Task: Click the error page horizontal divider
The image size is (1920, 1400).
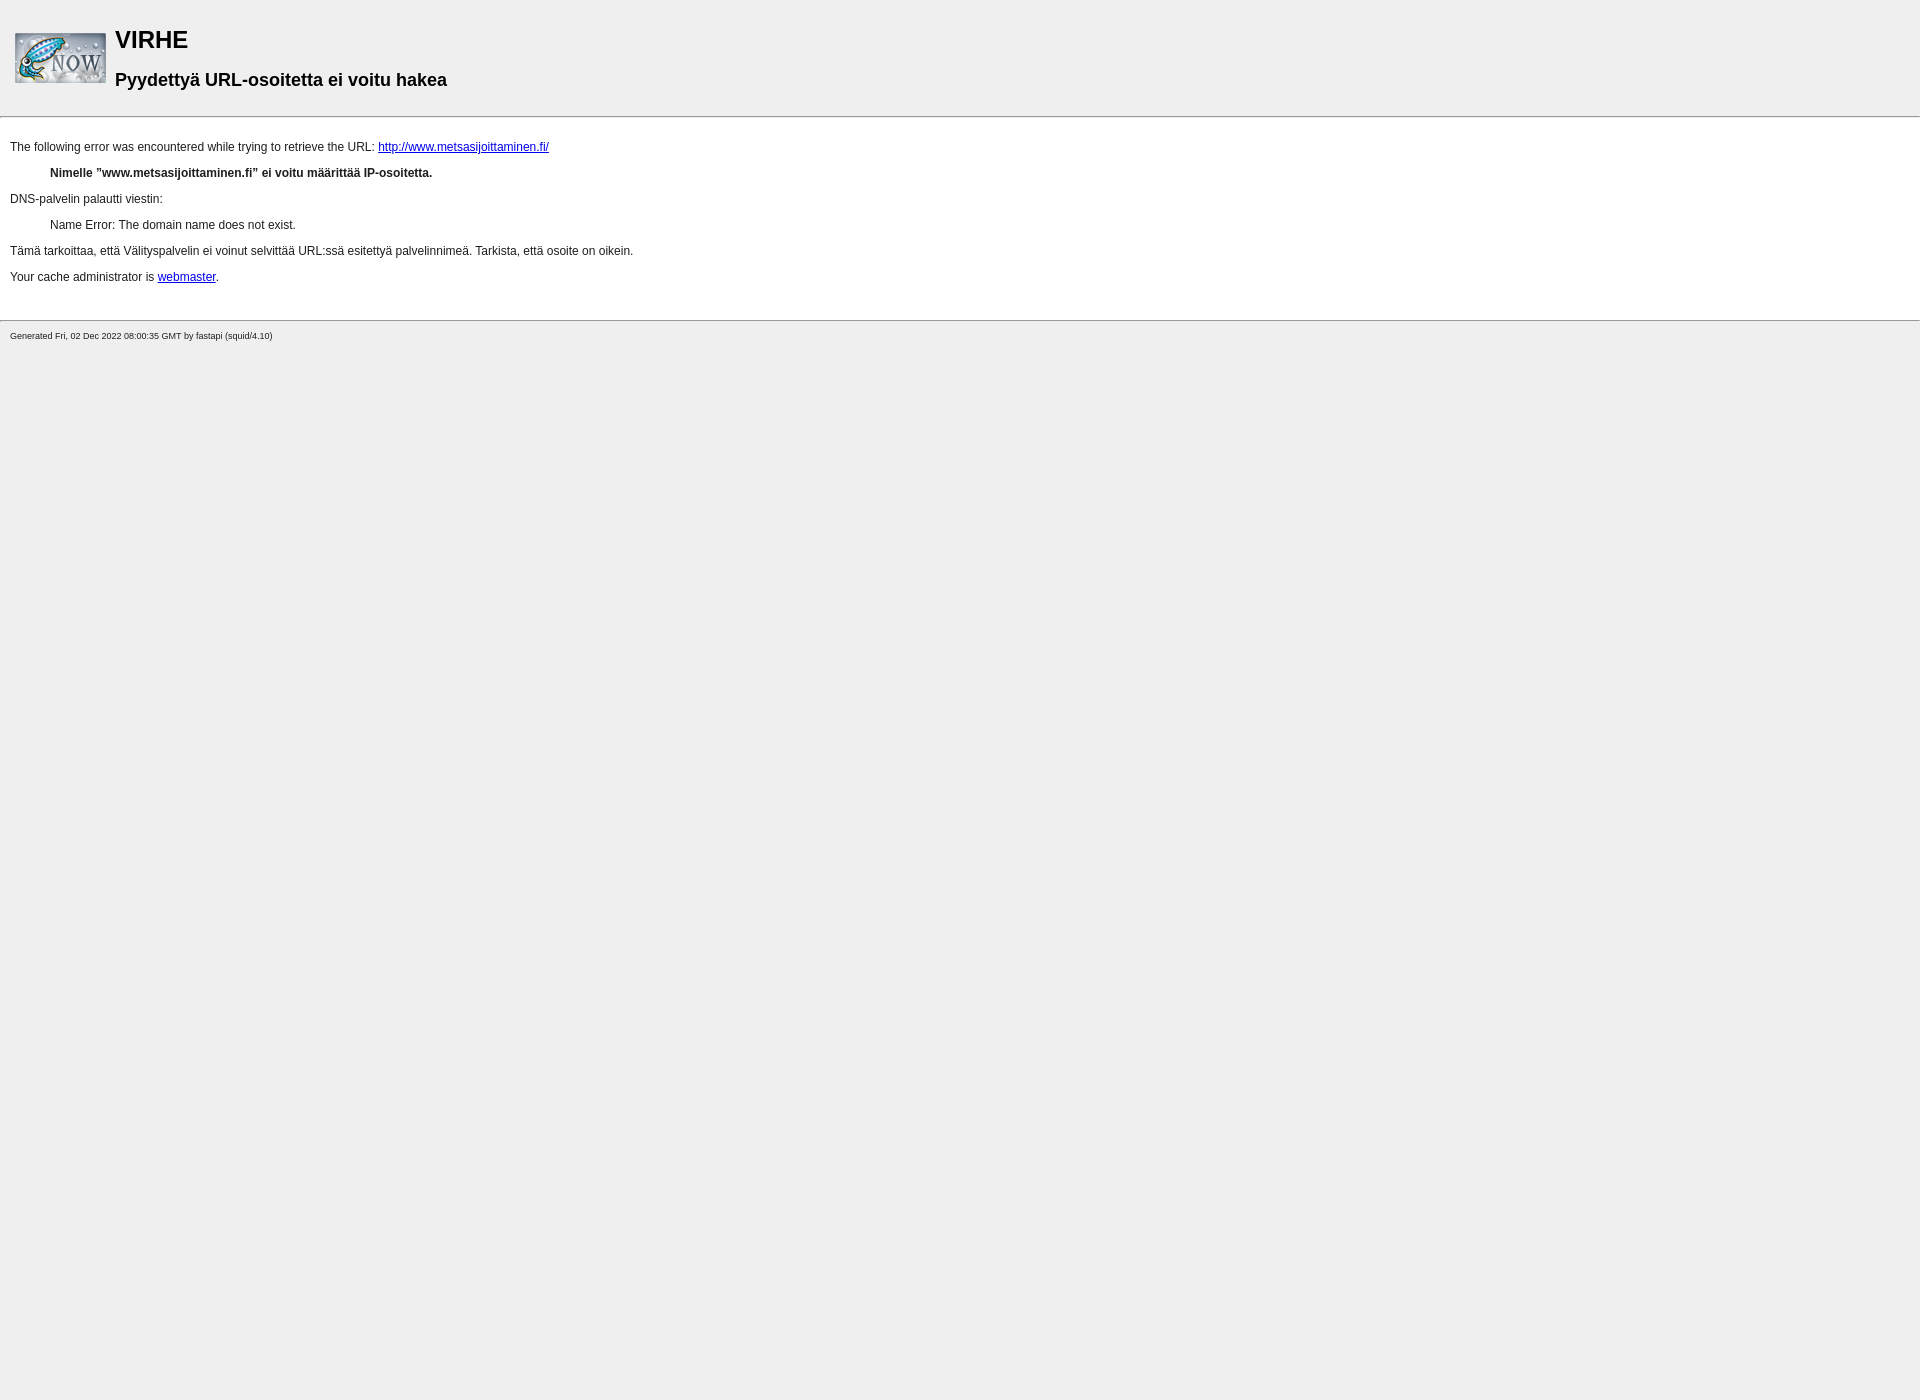Action: point(960,118)
